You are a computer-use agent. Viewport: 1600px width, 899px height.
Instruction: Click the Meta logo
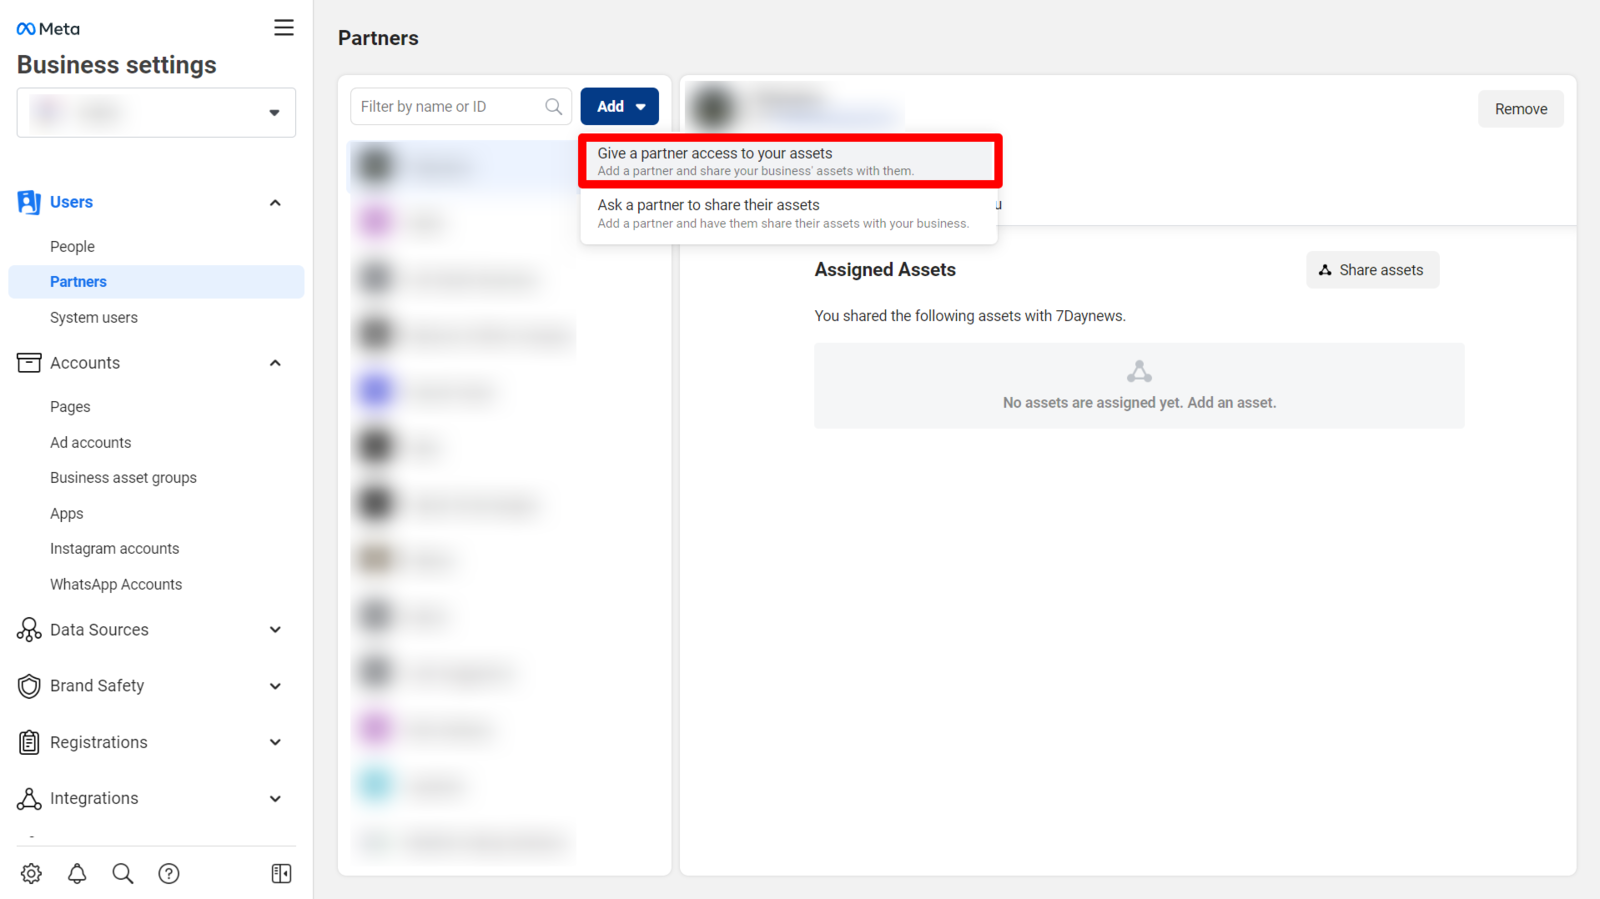pos(48,29)
